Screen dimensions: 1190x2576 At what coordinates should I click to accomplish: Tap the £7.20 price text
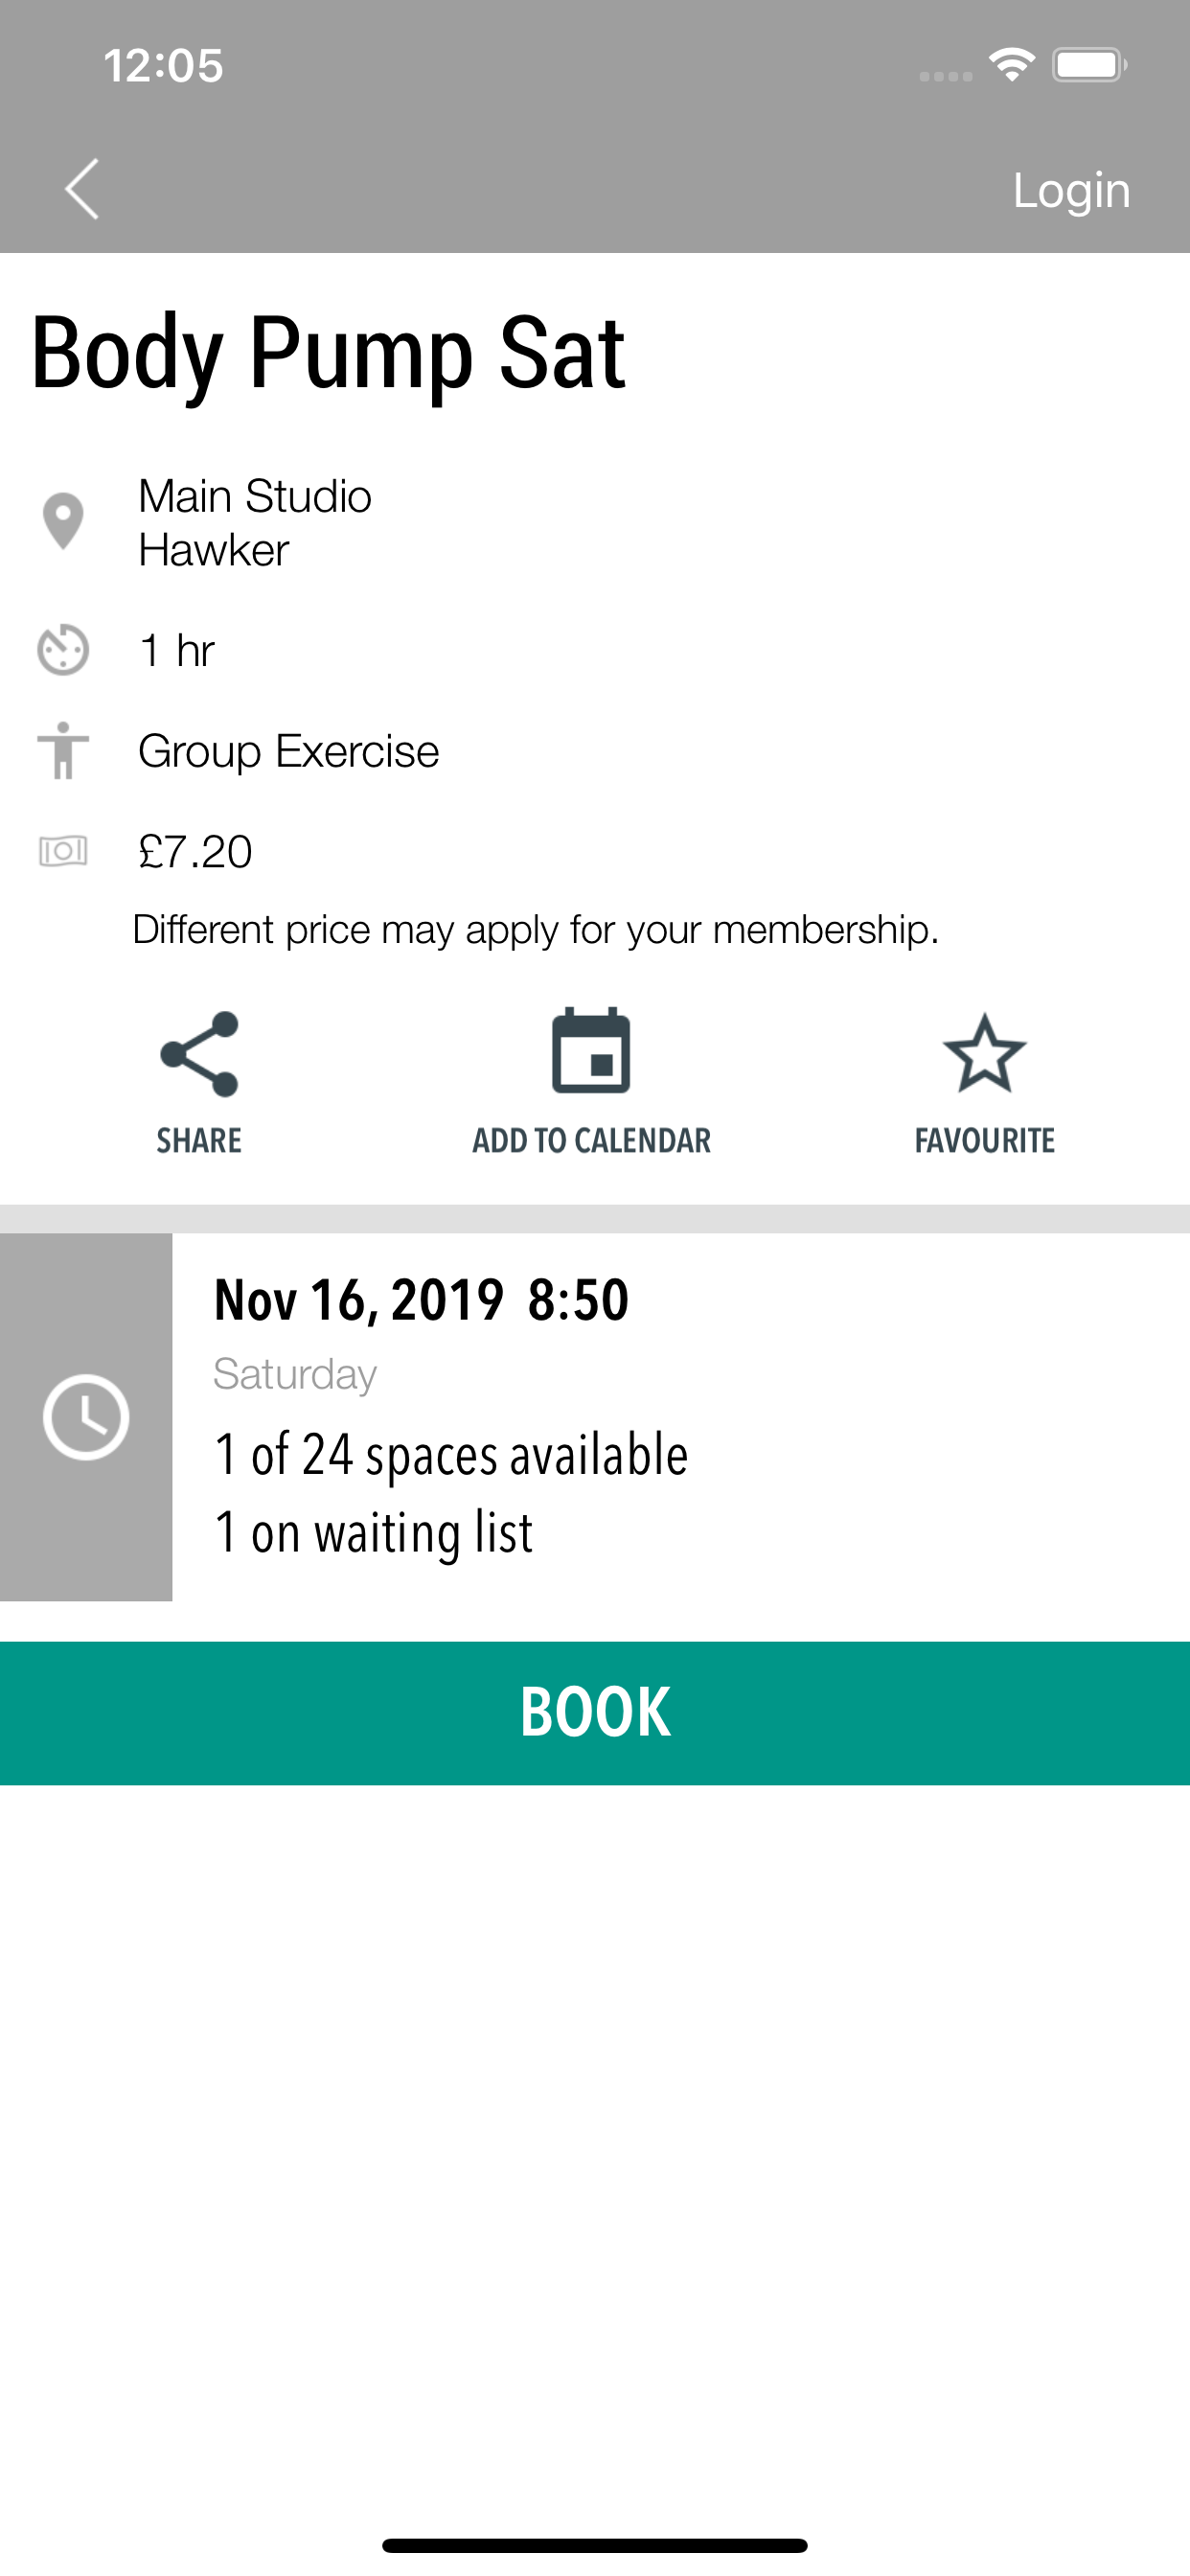tap(195, 852)
